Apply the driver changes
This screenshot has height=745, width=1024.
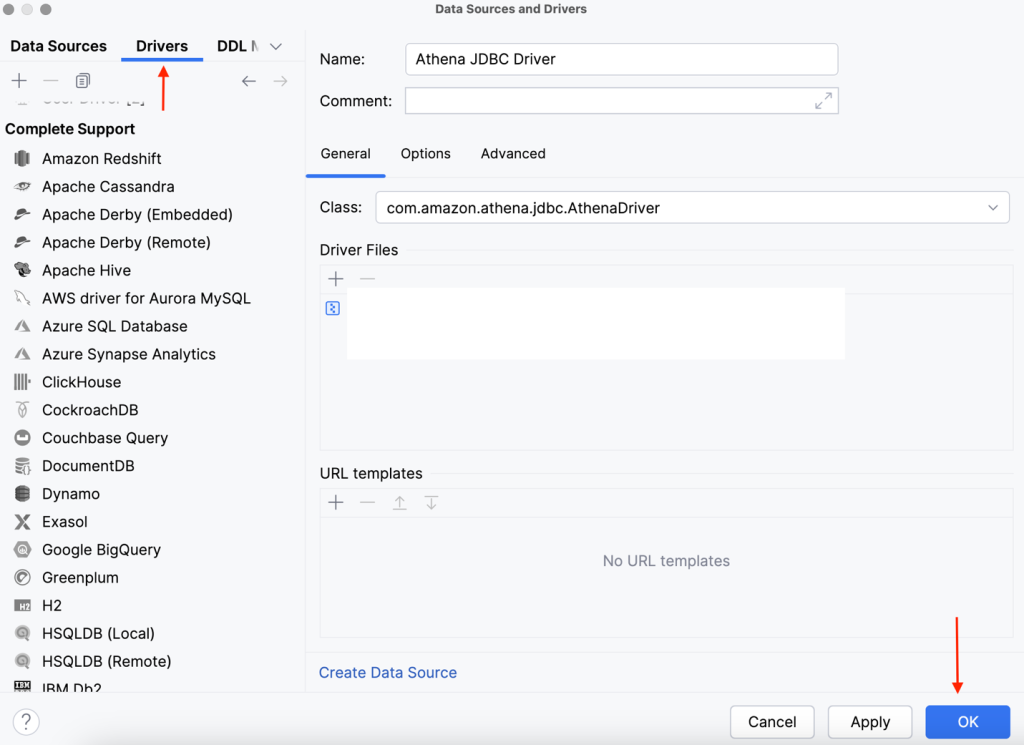point(869,721)
